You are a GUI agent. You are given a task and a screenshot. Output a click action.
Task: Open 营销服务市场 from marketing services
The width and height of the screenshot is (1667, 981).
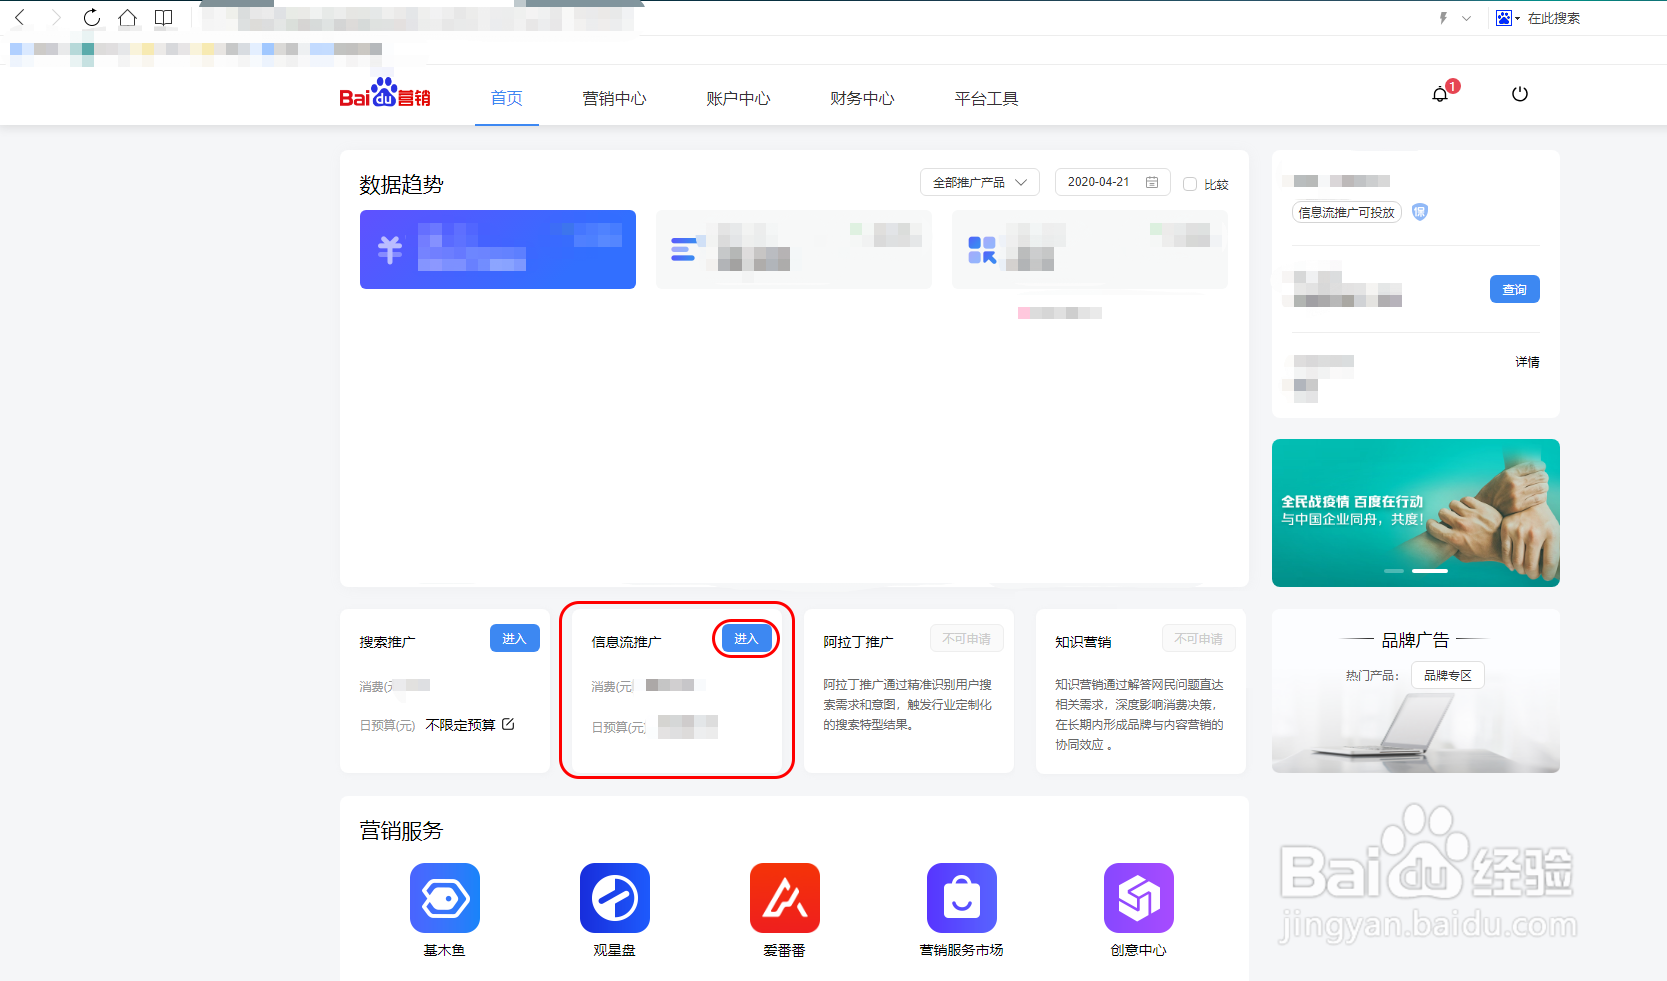(x=961, y=898)
